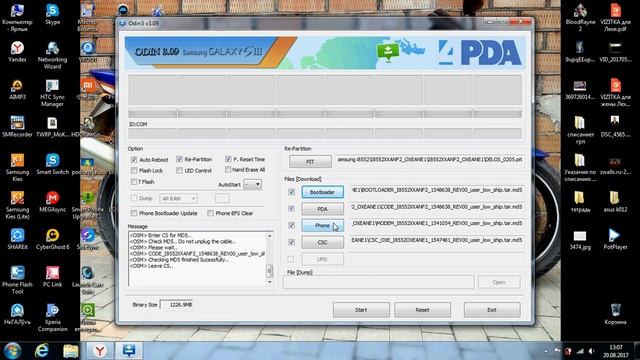Open SMRecorder desktop icon
640x360 pixels.
click(17, 127)
